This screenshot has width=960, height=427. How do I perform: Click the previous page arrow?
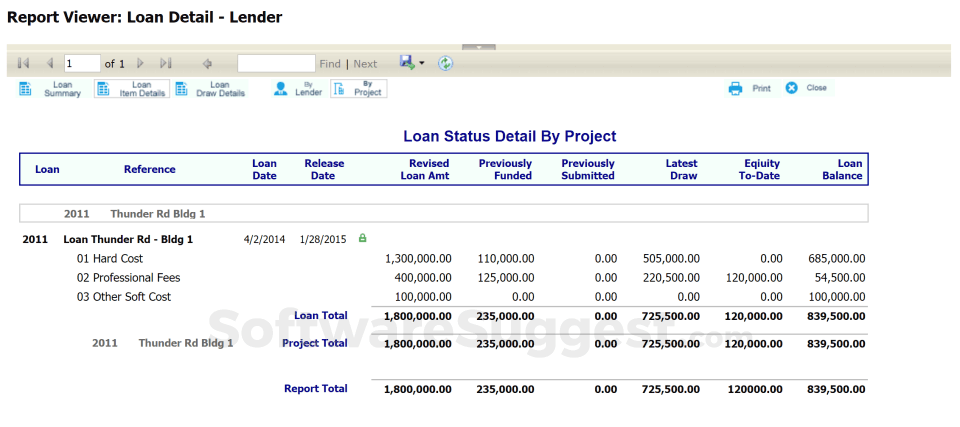click(48, 63)
